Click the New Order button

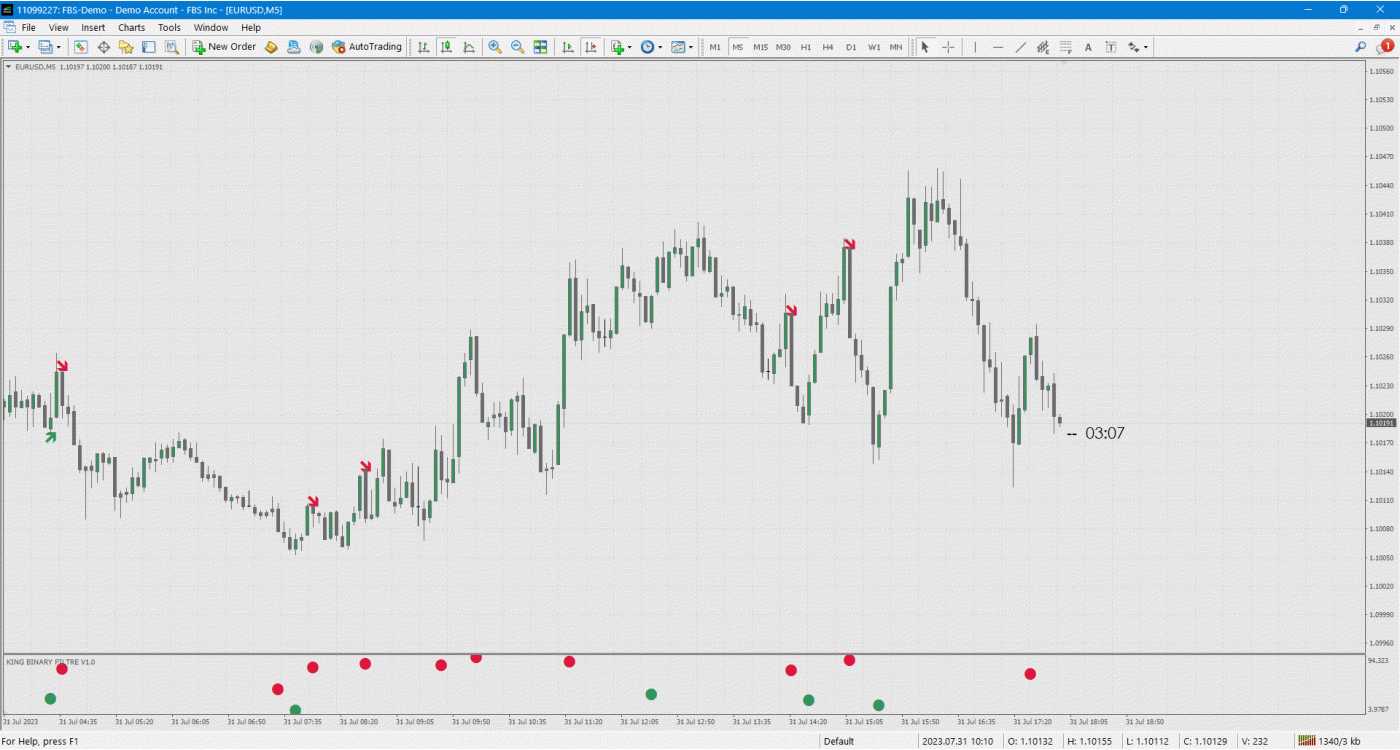[224, 47]
